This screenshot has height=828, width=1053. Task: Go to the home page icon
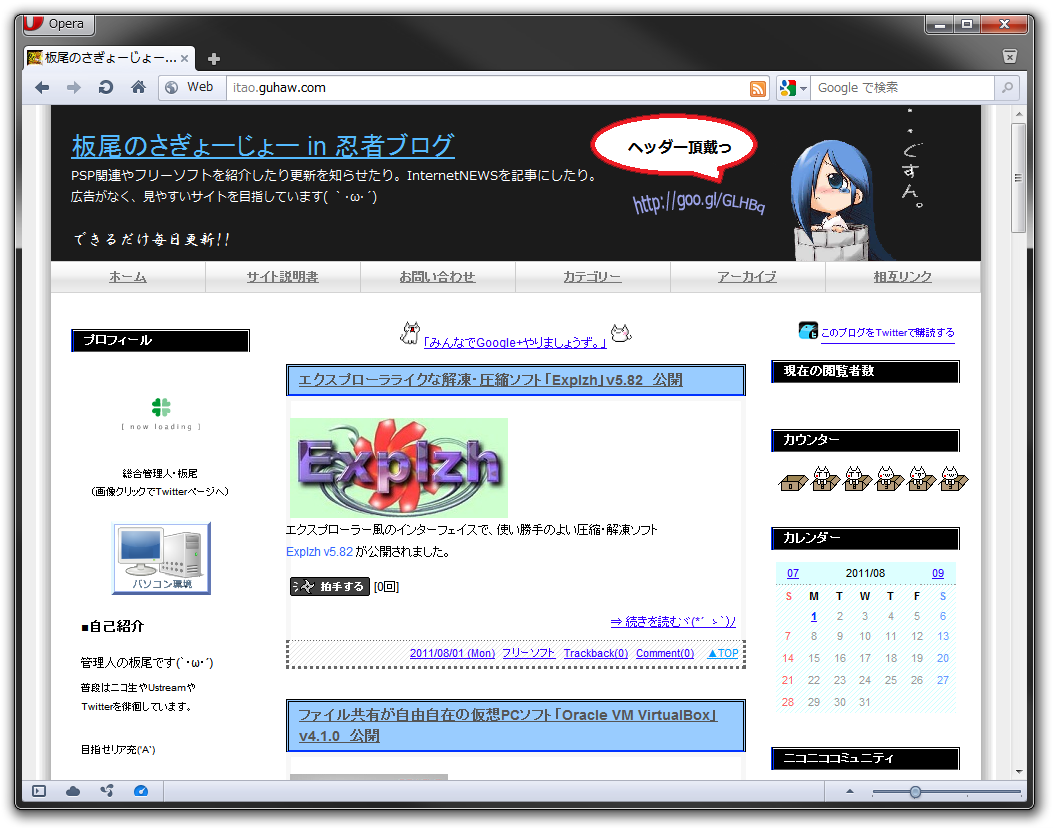click(138, 87)
